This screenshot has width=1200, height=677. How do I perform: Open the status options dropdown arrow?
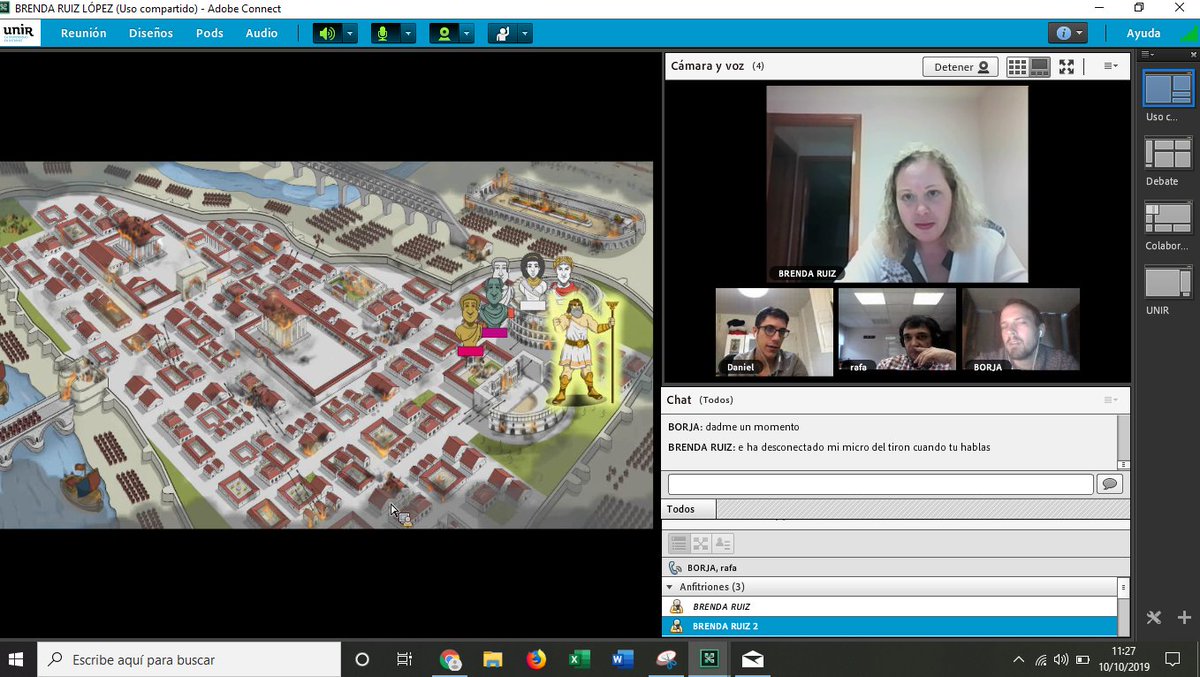(525, 33)
